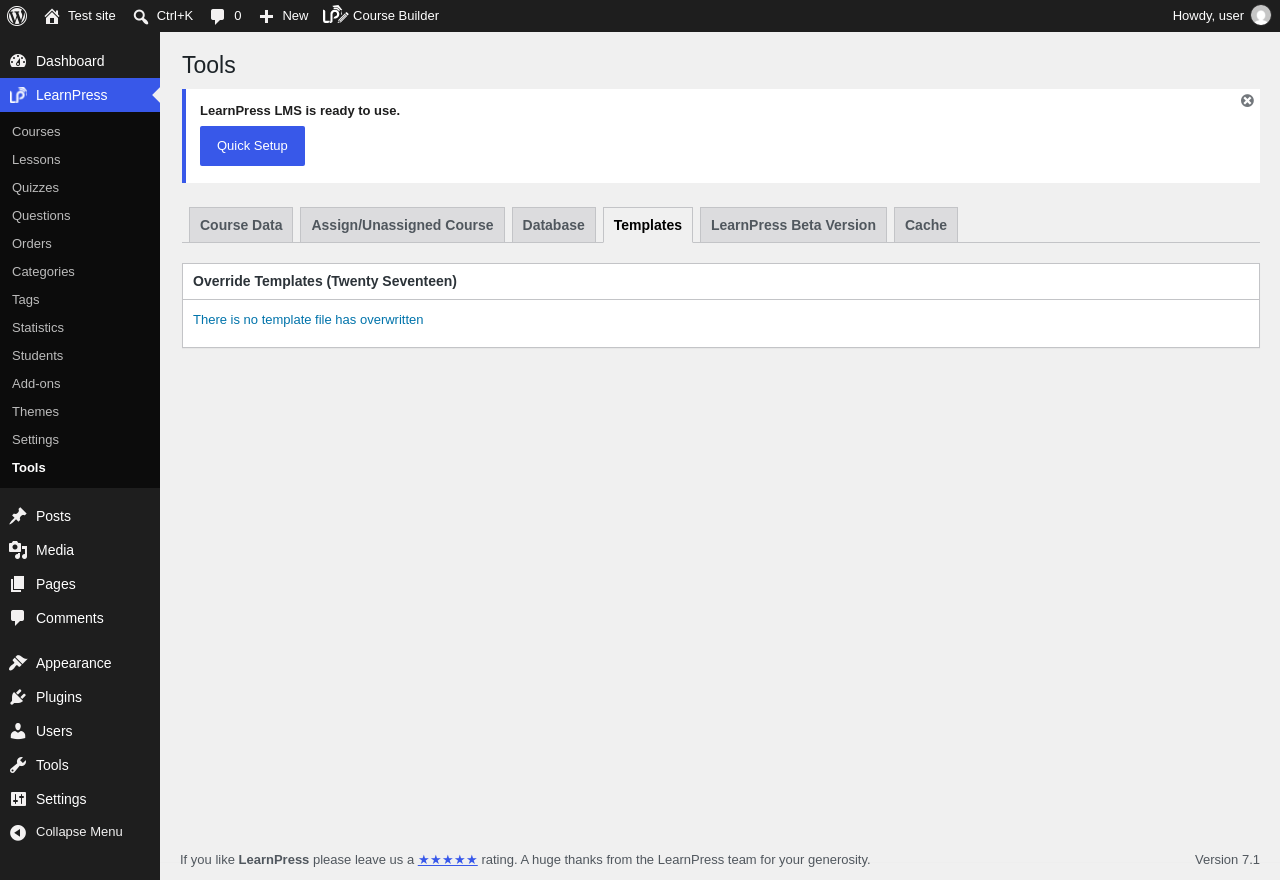Open the Posts menu label
Screen dimensions: 1280x880
[53, 516]
